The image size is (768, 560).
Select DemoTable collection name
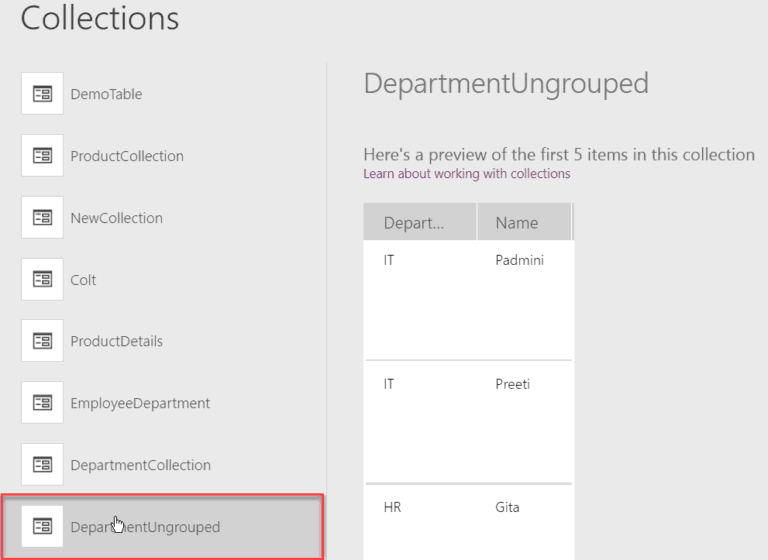(x=106, y=94)
